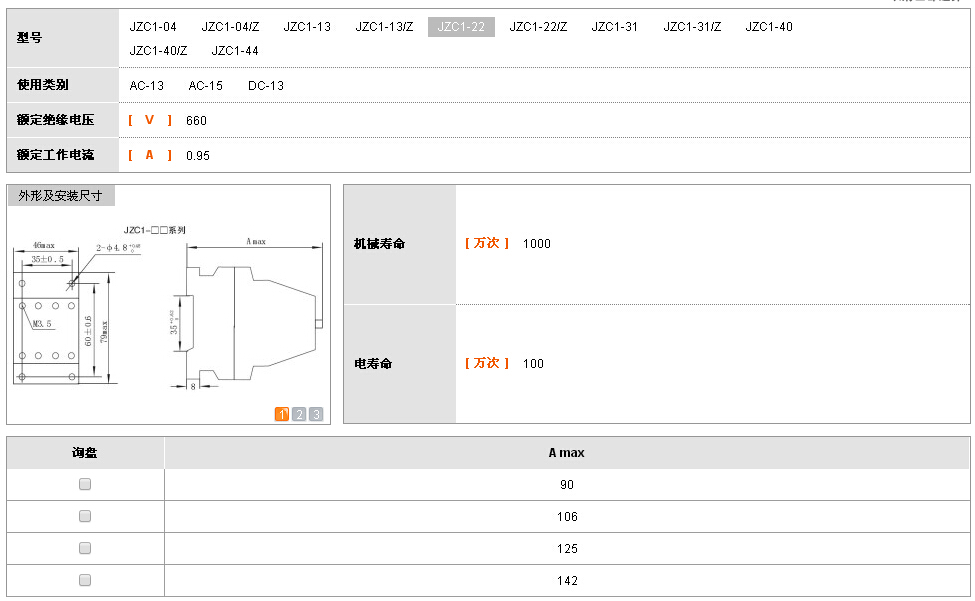Select model JZC1-40
The width and height of the screenshot is (975, 601).
(x=769, y=27)
